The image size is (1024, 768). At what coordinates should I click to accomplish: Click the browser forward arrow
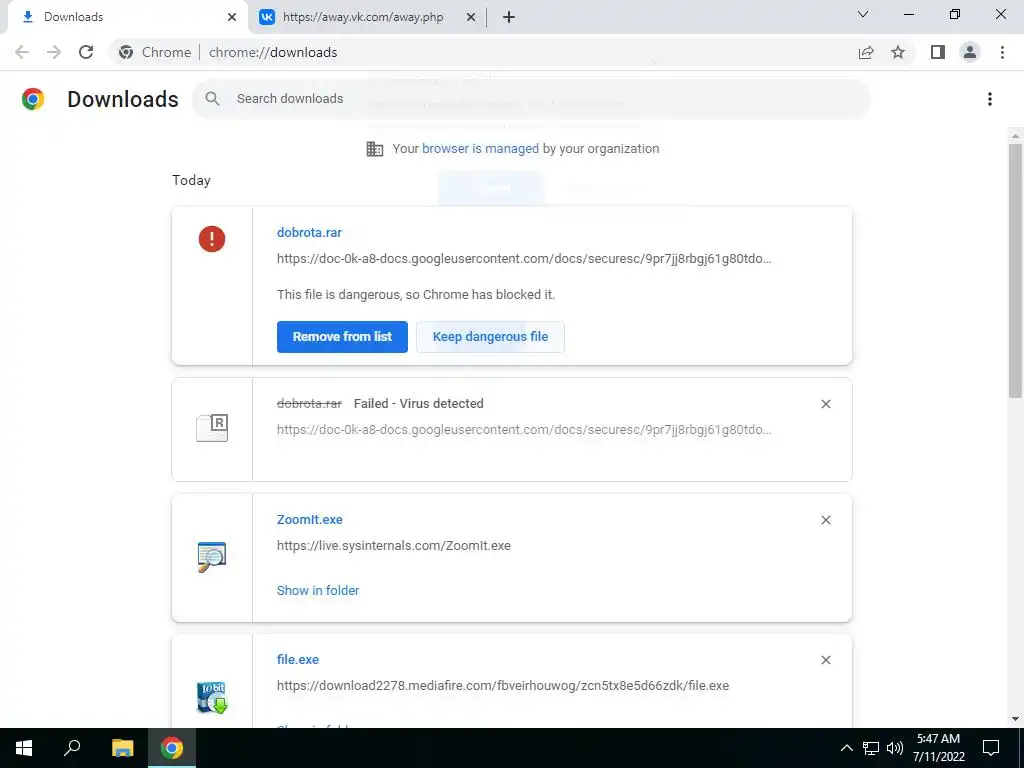[54, 52]
